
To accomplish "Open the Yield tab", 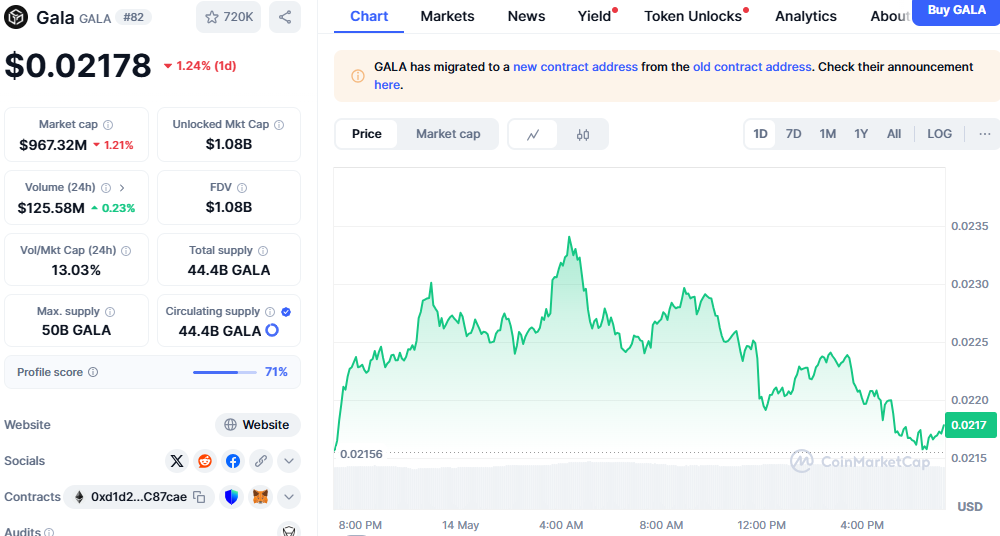I will 596,17.
